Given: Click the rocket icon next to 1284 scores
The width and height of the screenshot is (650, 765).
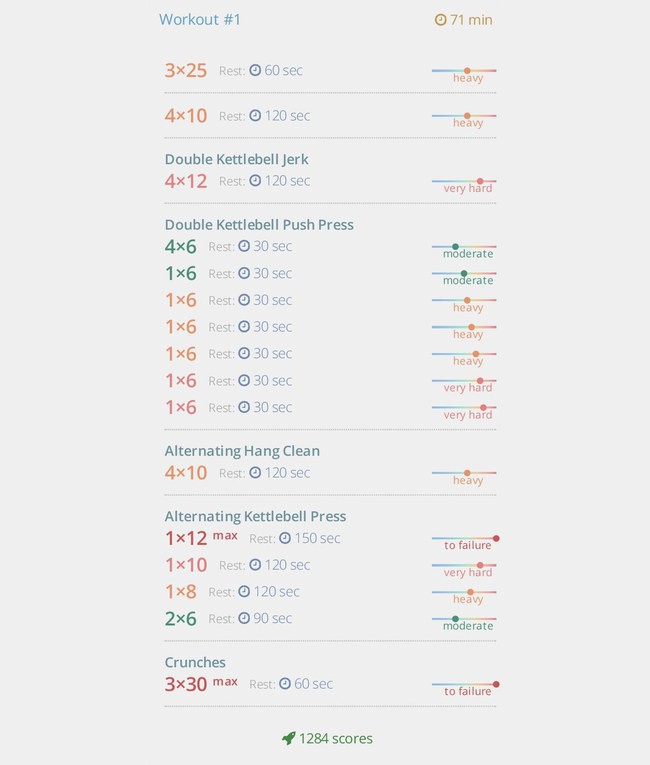Looking at the screenshot, I should pos(288,738).
